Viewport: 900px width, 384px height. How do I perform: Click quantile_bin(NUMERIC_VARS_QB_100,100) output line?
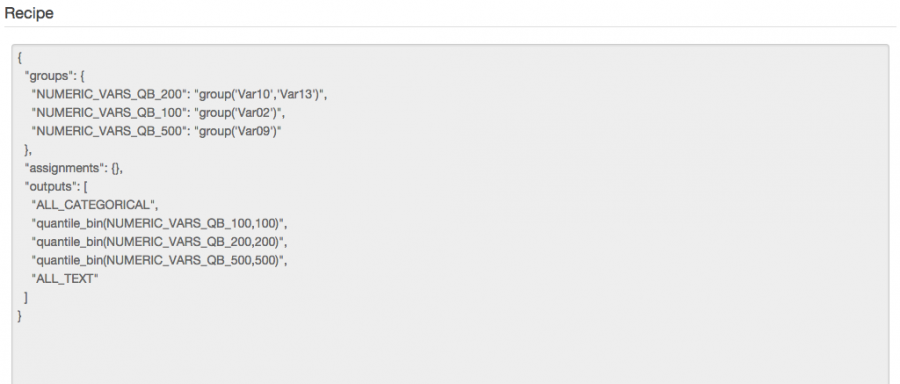click(159, 223)
